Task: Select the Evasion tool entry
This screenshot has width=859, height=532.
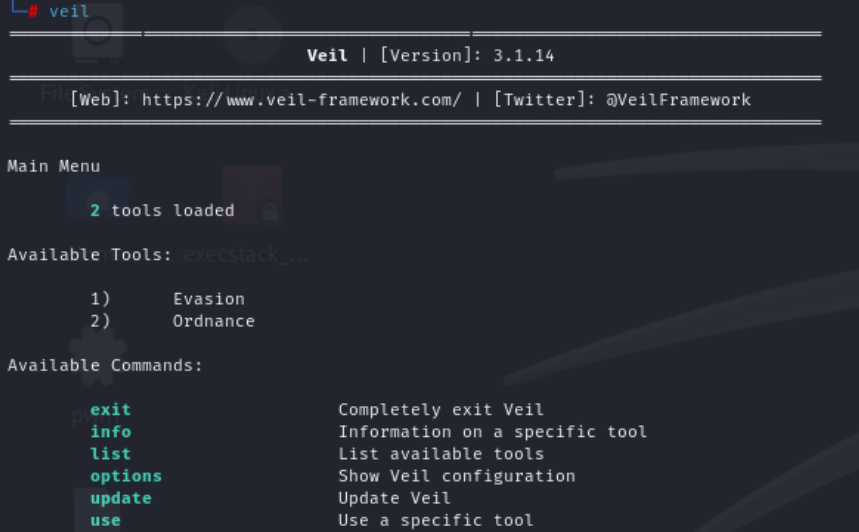Action: (x=209, y=299)
